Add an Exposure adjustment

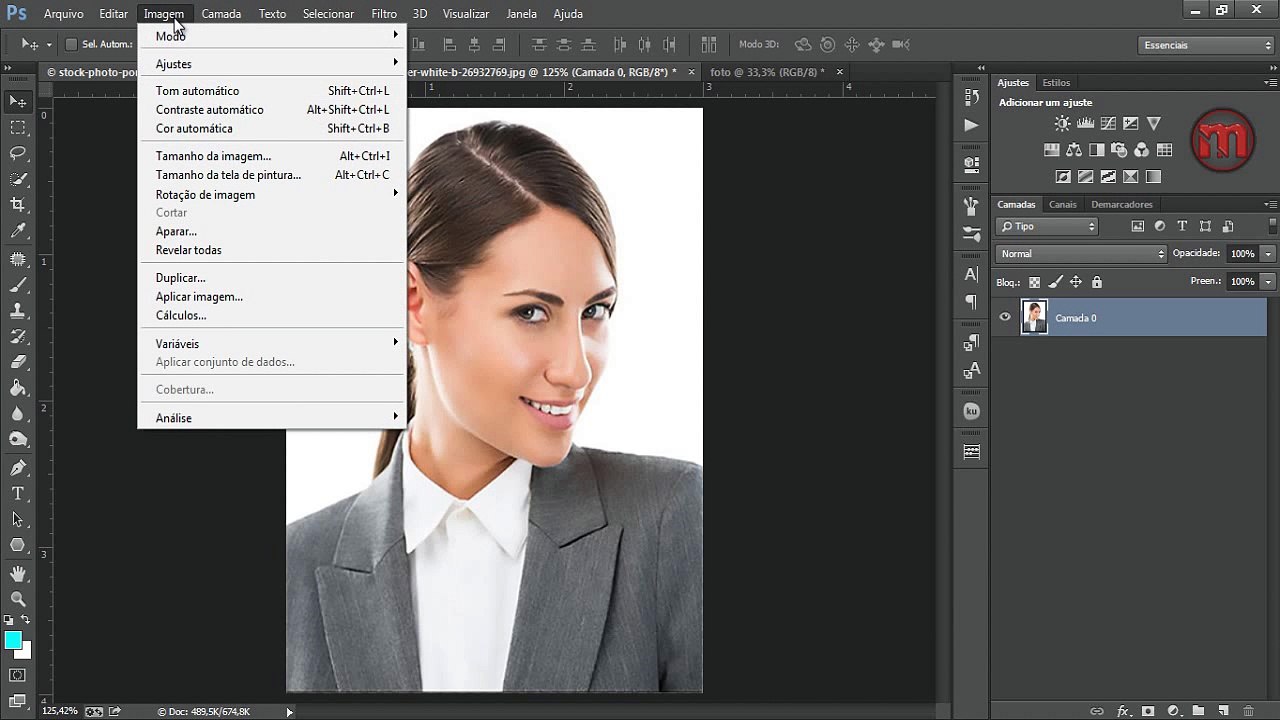tap(1131, 124)
